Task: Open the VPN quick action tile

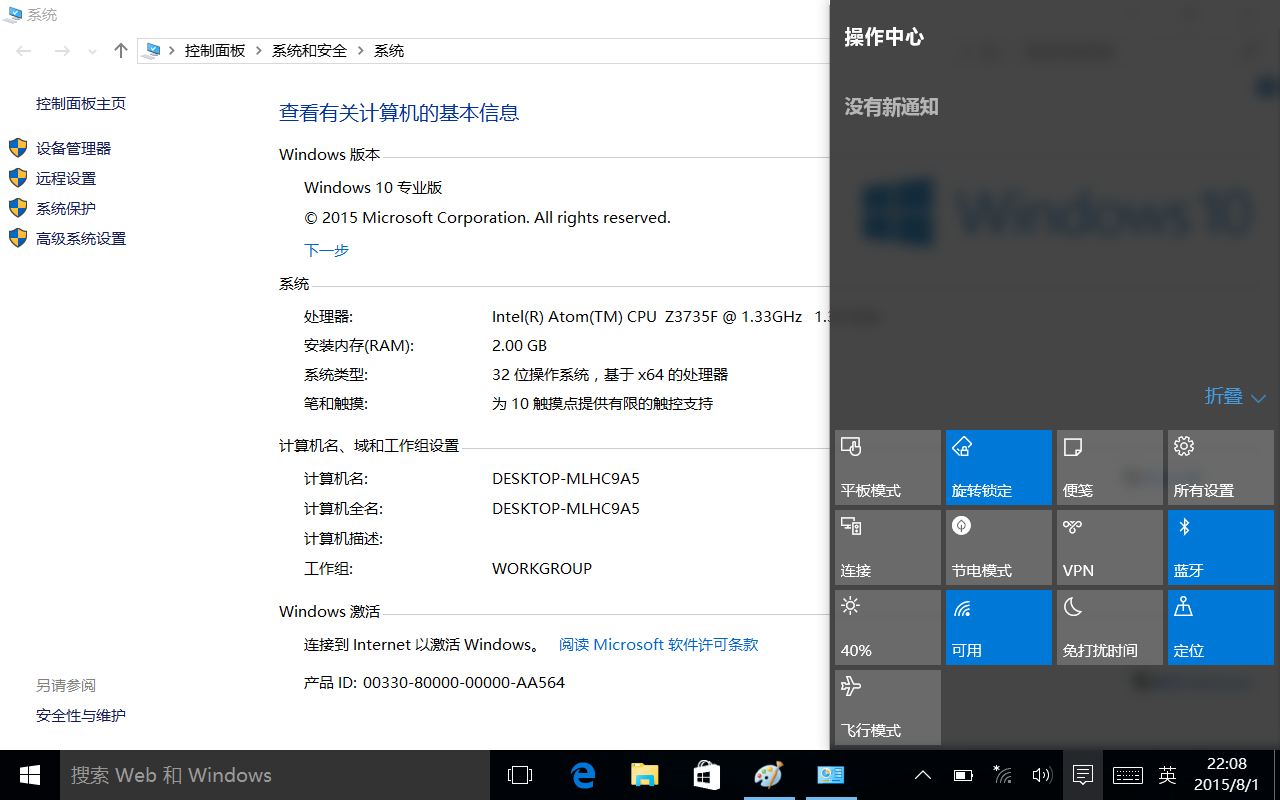Action: [1110, 547]
